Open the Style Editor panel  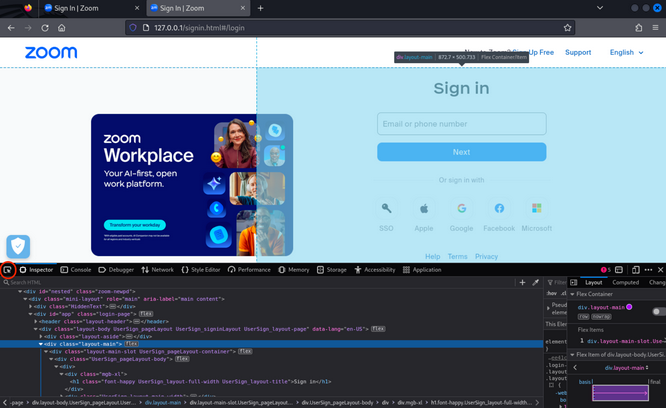click(x=201, y=270)
